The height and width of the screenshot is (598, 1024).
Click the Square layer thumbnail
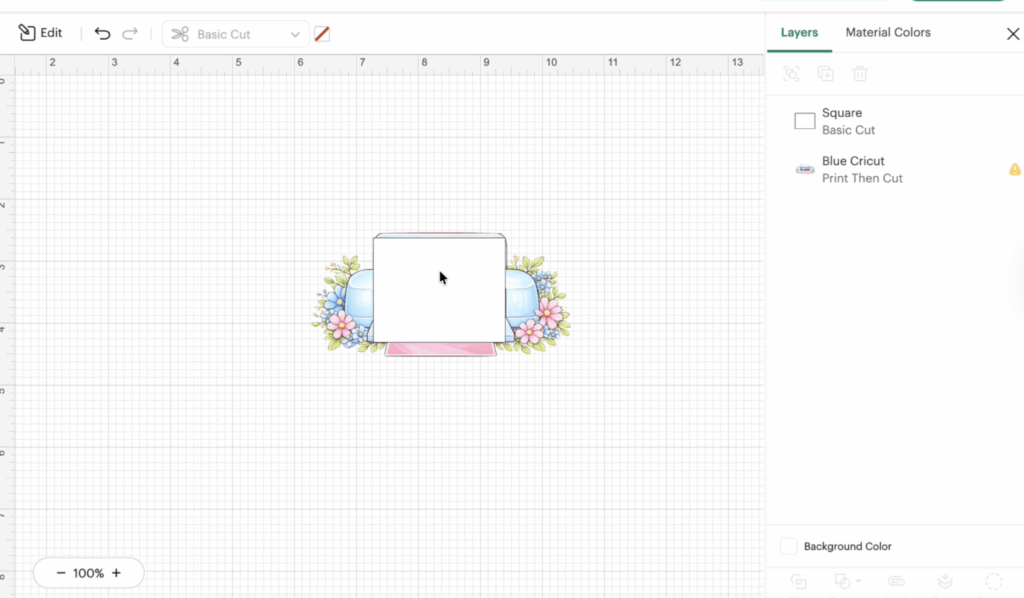(804, 121)
